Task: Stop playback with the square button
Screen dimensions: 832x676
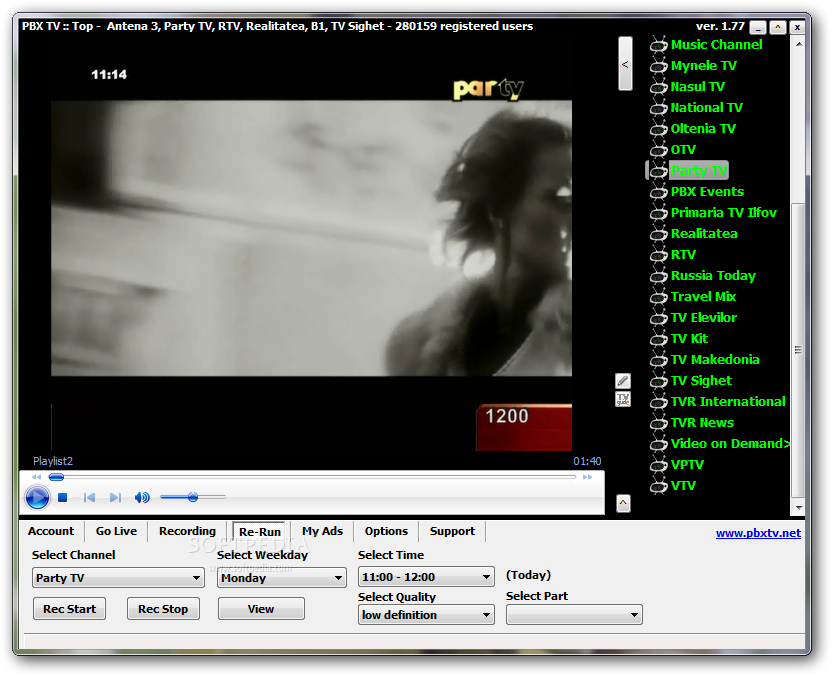Action: 63,497
